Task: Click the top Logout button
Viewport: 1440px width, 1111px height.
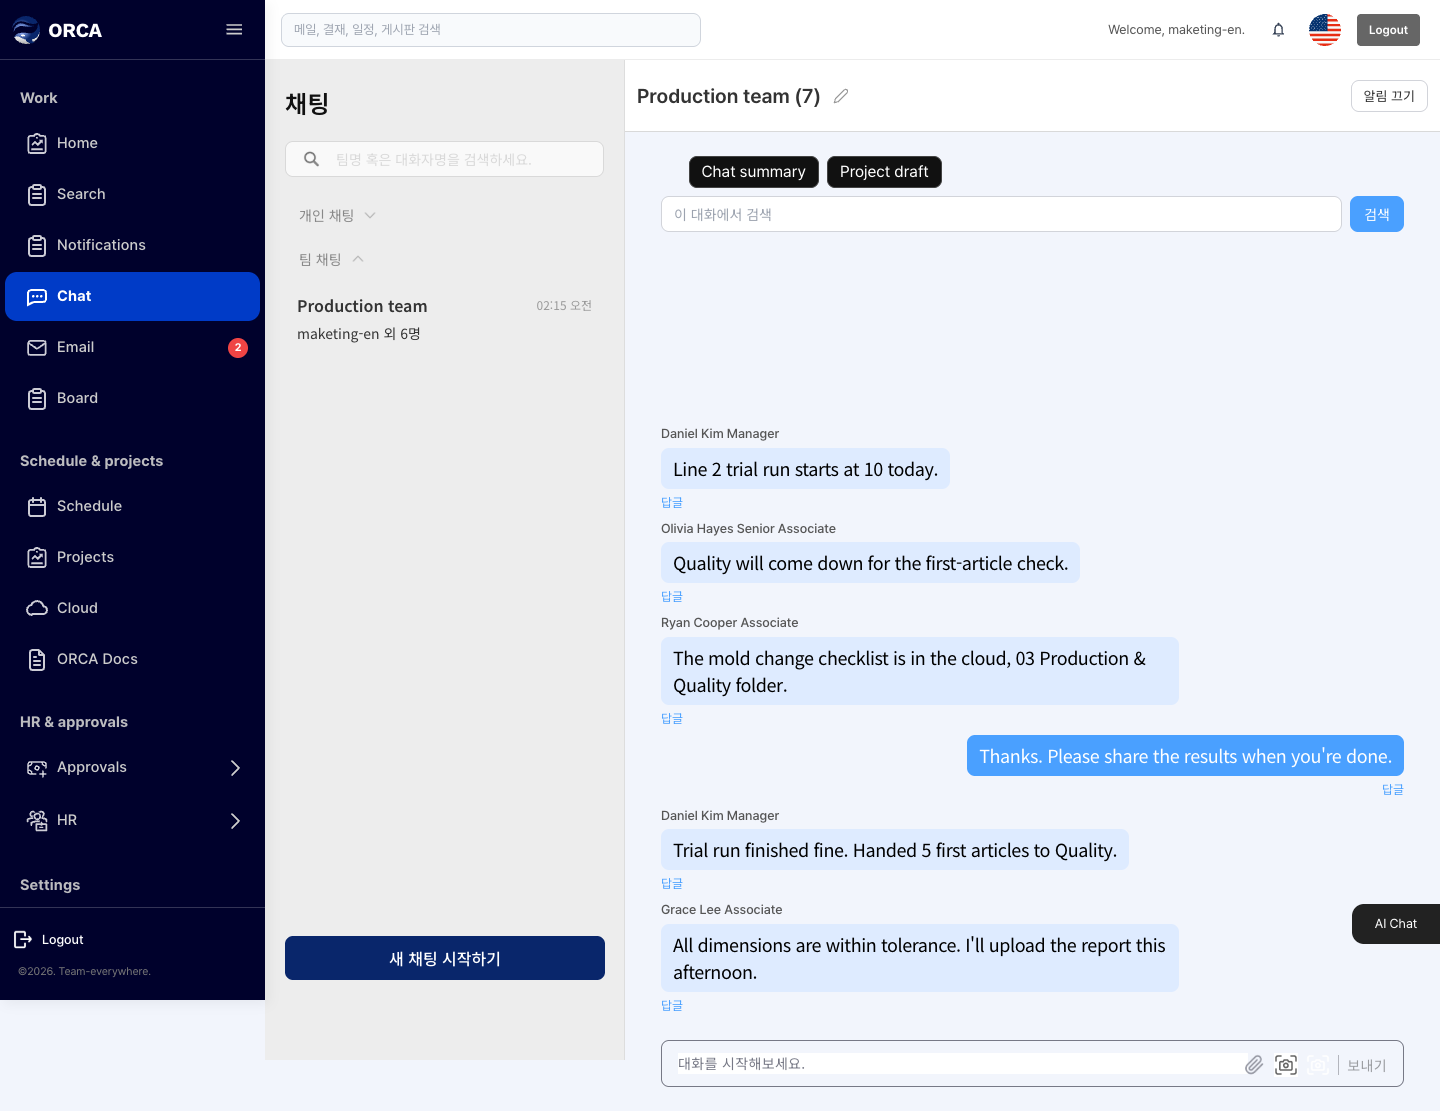Action: pos(1388,30)
